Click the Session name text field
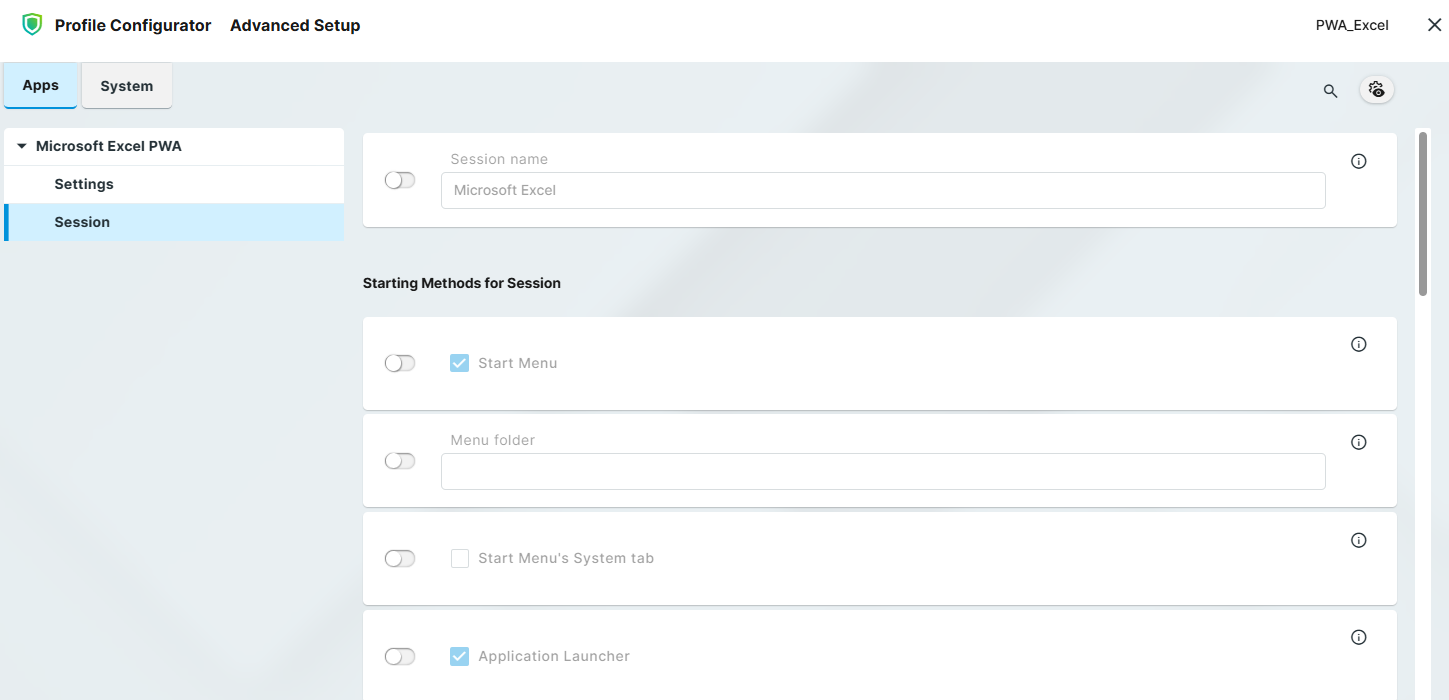Viewport: 1449px width, 700px height. (882, 190)
